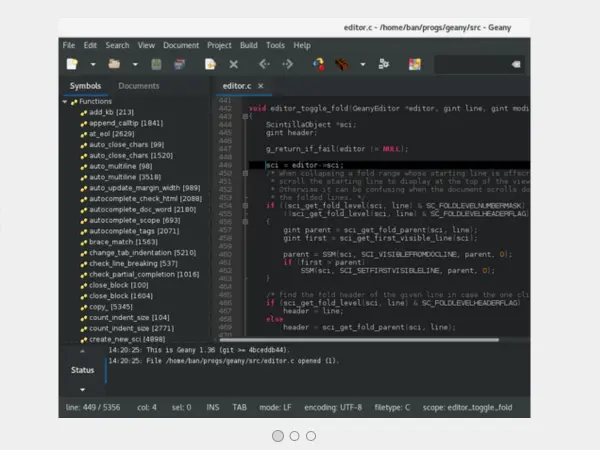Click the Open file folder icon
600x450 pixels.
[115, 64]
